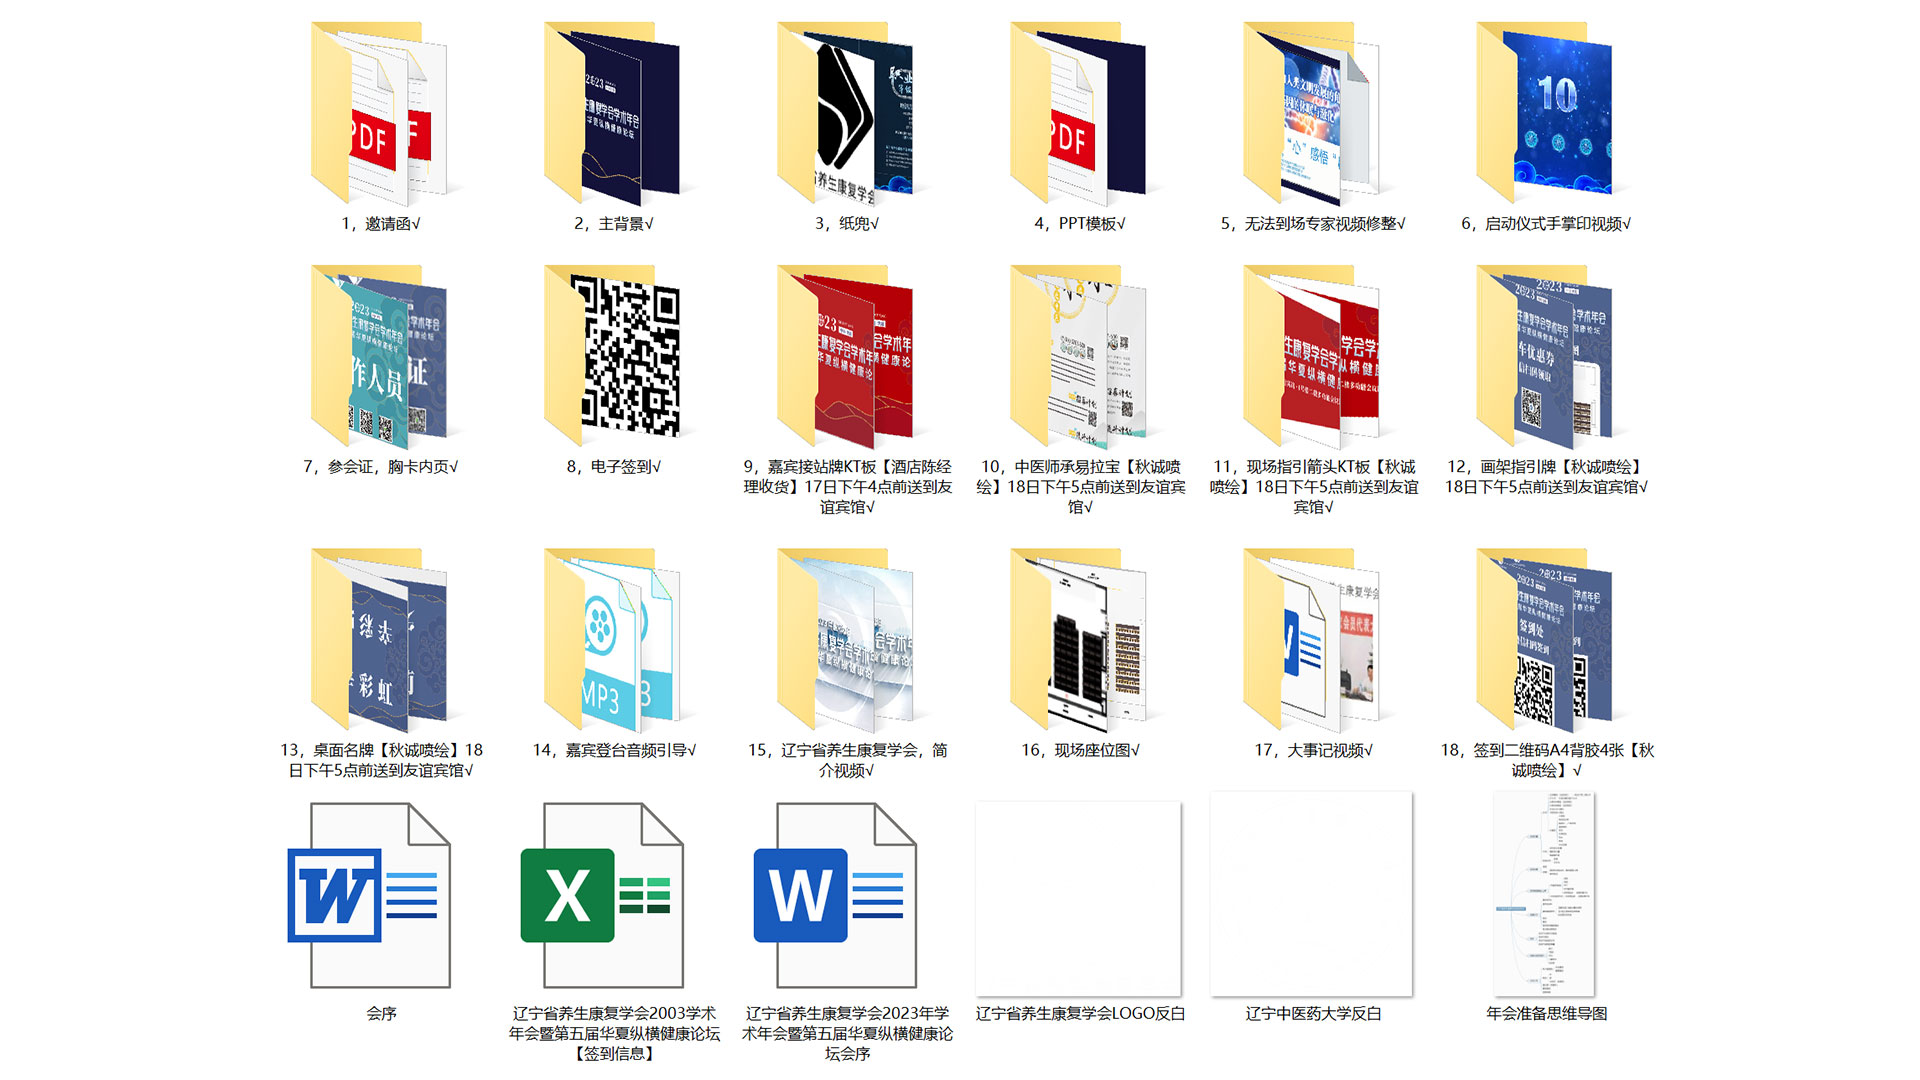Open '18，签到二维码A4背胶4张' folder
1920x1080 pixels.
pos(1545,641)
